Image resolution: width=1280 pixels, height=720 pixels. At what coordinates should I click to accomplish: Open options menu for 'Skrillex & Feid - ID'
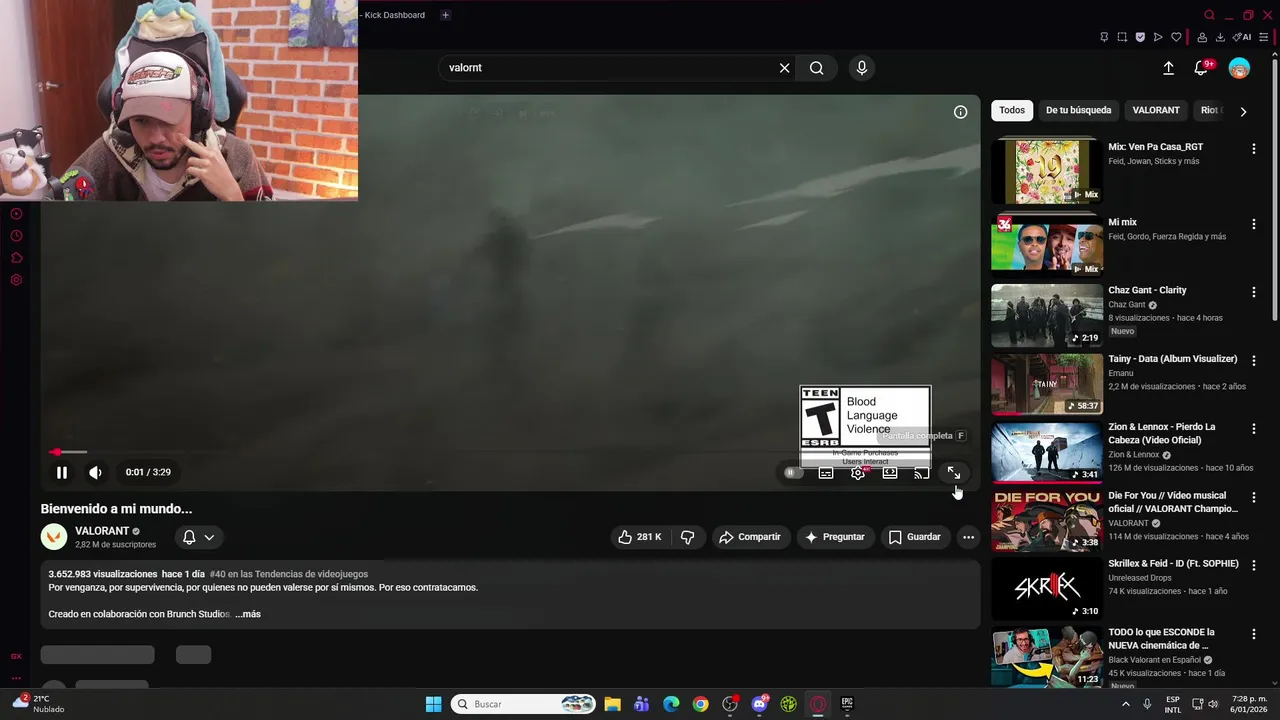pos(1253,565)
